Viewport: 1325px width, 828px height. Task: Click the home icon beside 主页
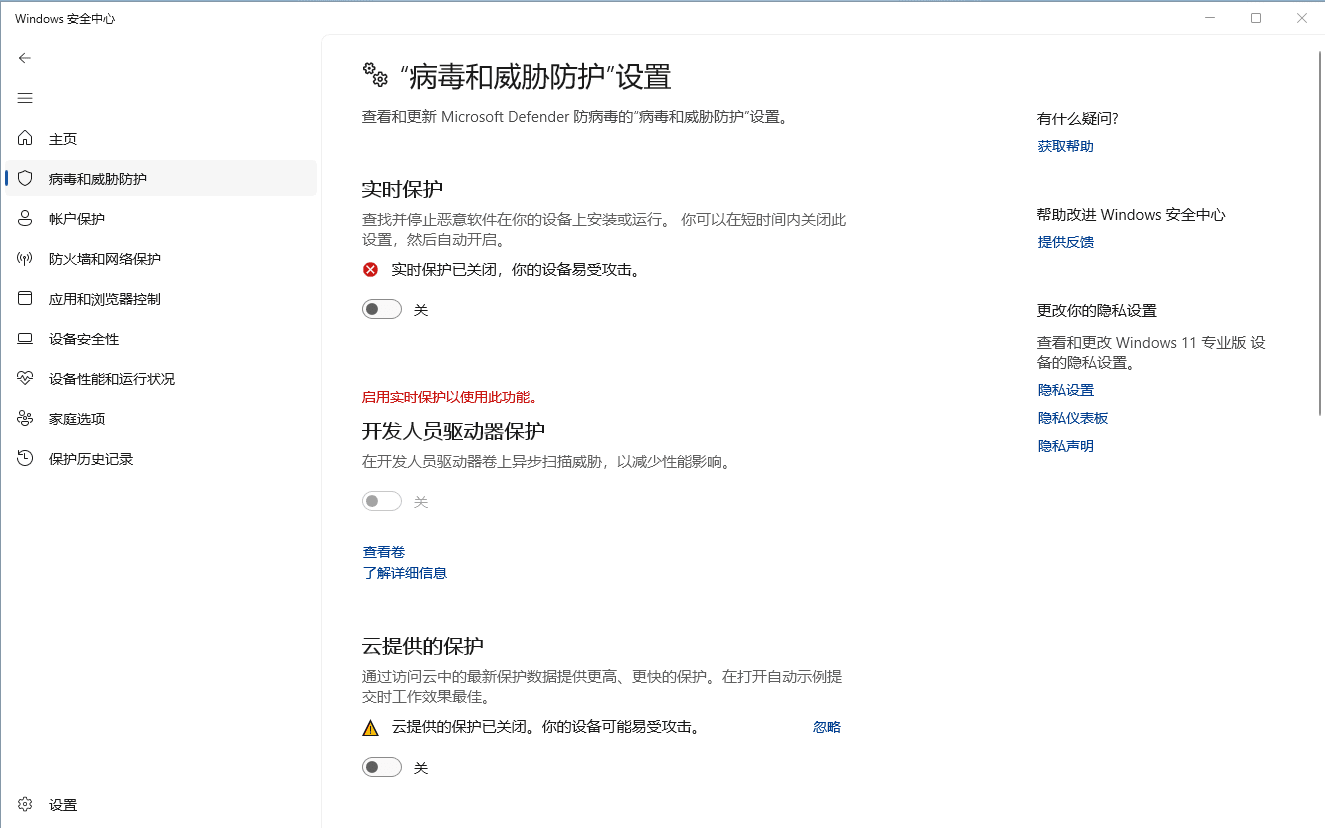(x=25, y=138)
